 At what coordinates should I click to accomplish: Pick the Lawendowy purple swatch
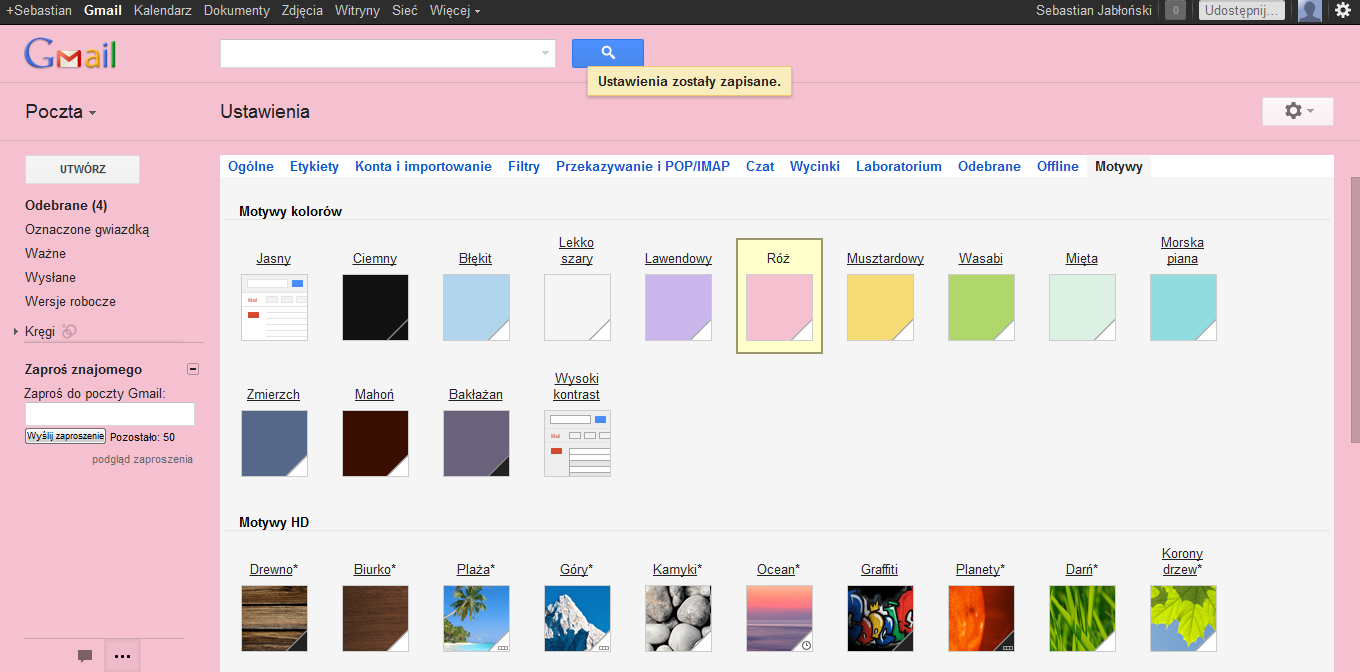click(x=679, y=308)
